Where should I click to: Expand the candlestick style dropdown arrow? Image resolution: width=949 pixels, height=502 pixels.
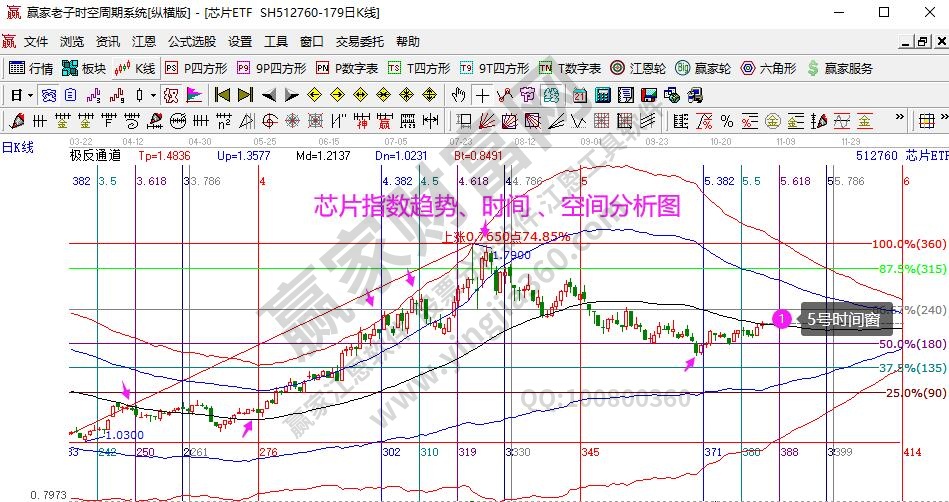153,95
